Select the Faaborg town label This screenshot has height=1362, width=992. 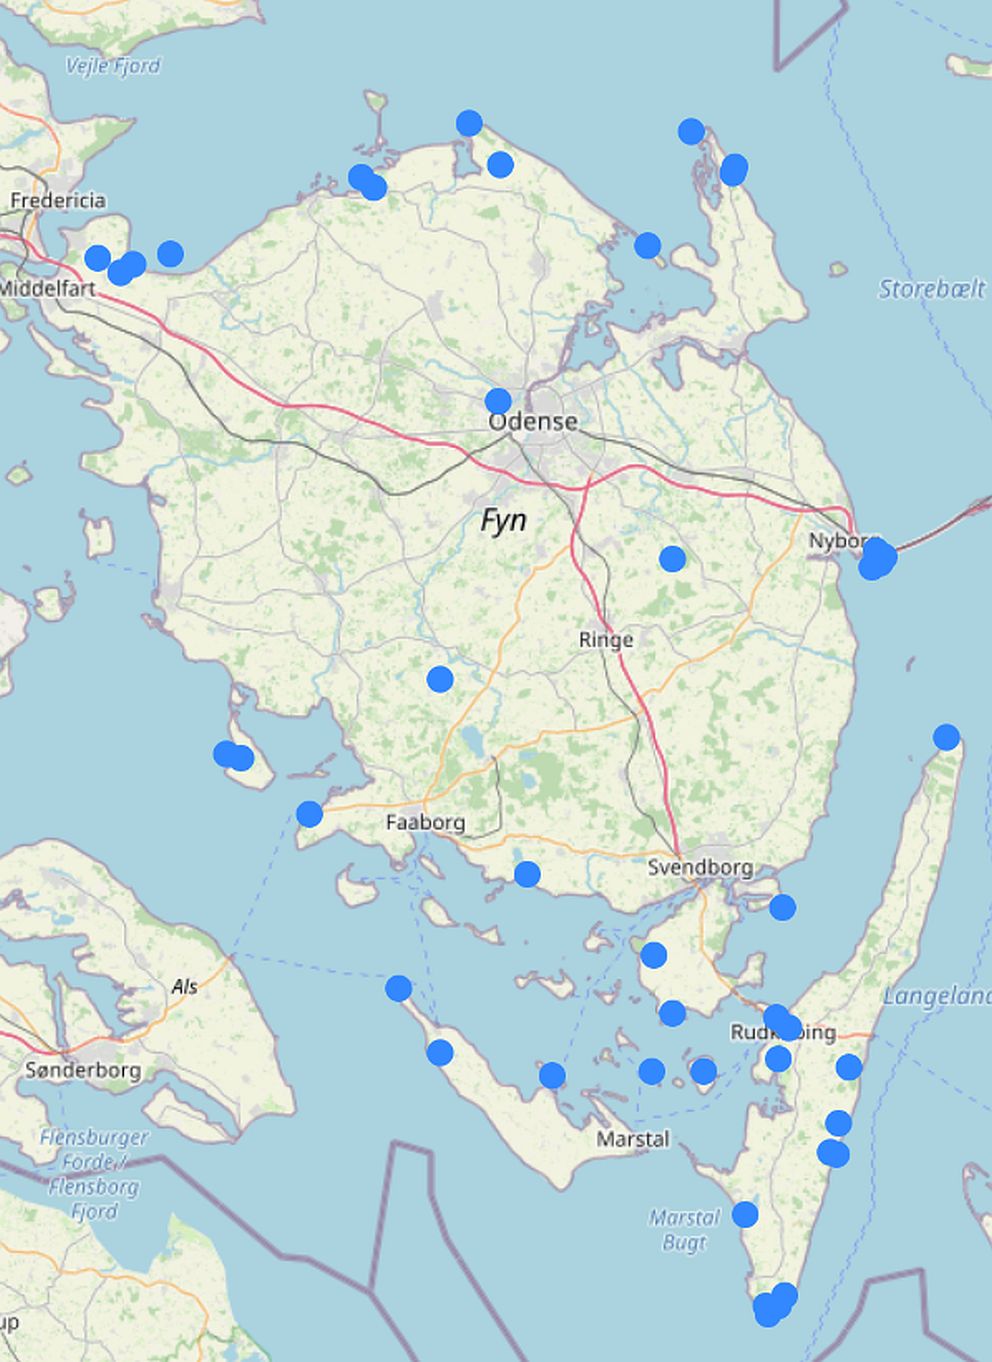(x=425, y=822)
